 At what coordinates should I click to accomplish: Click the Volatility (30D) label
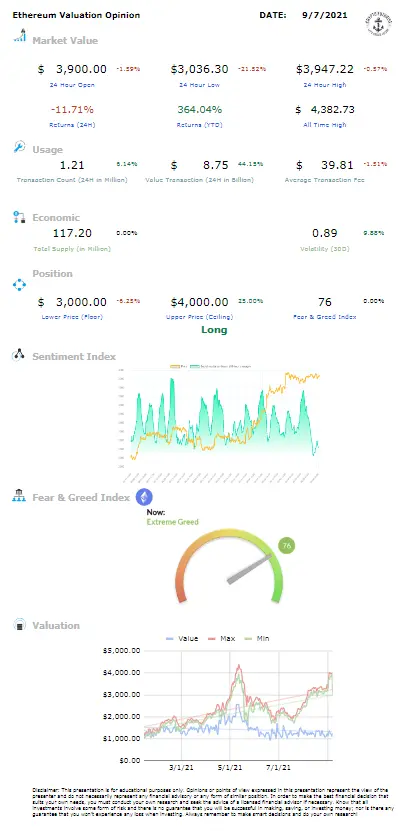pyautogui.click(x=324, y=248)
